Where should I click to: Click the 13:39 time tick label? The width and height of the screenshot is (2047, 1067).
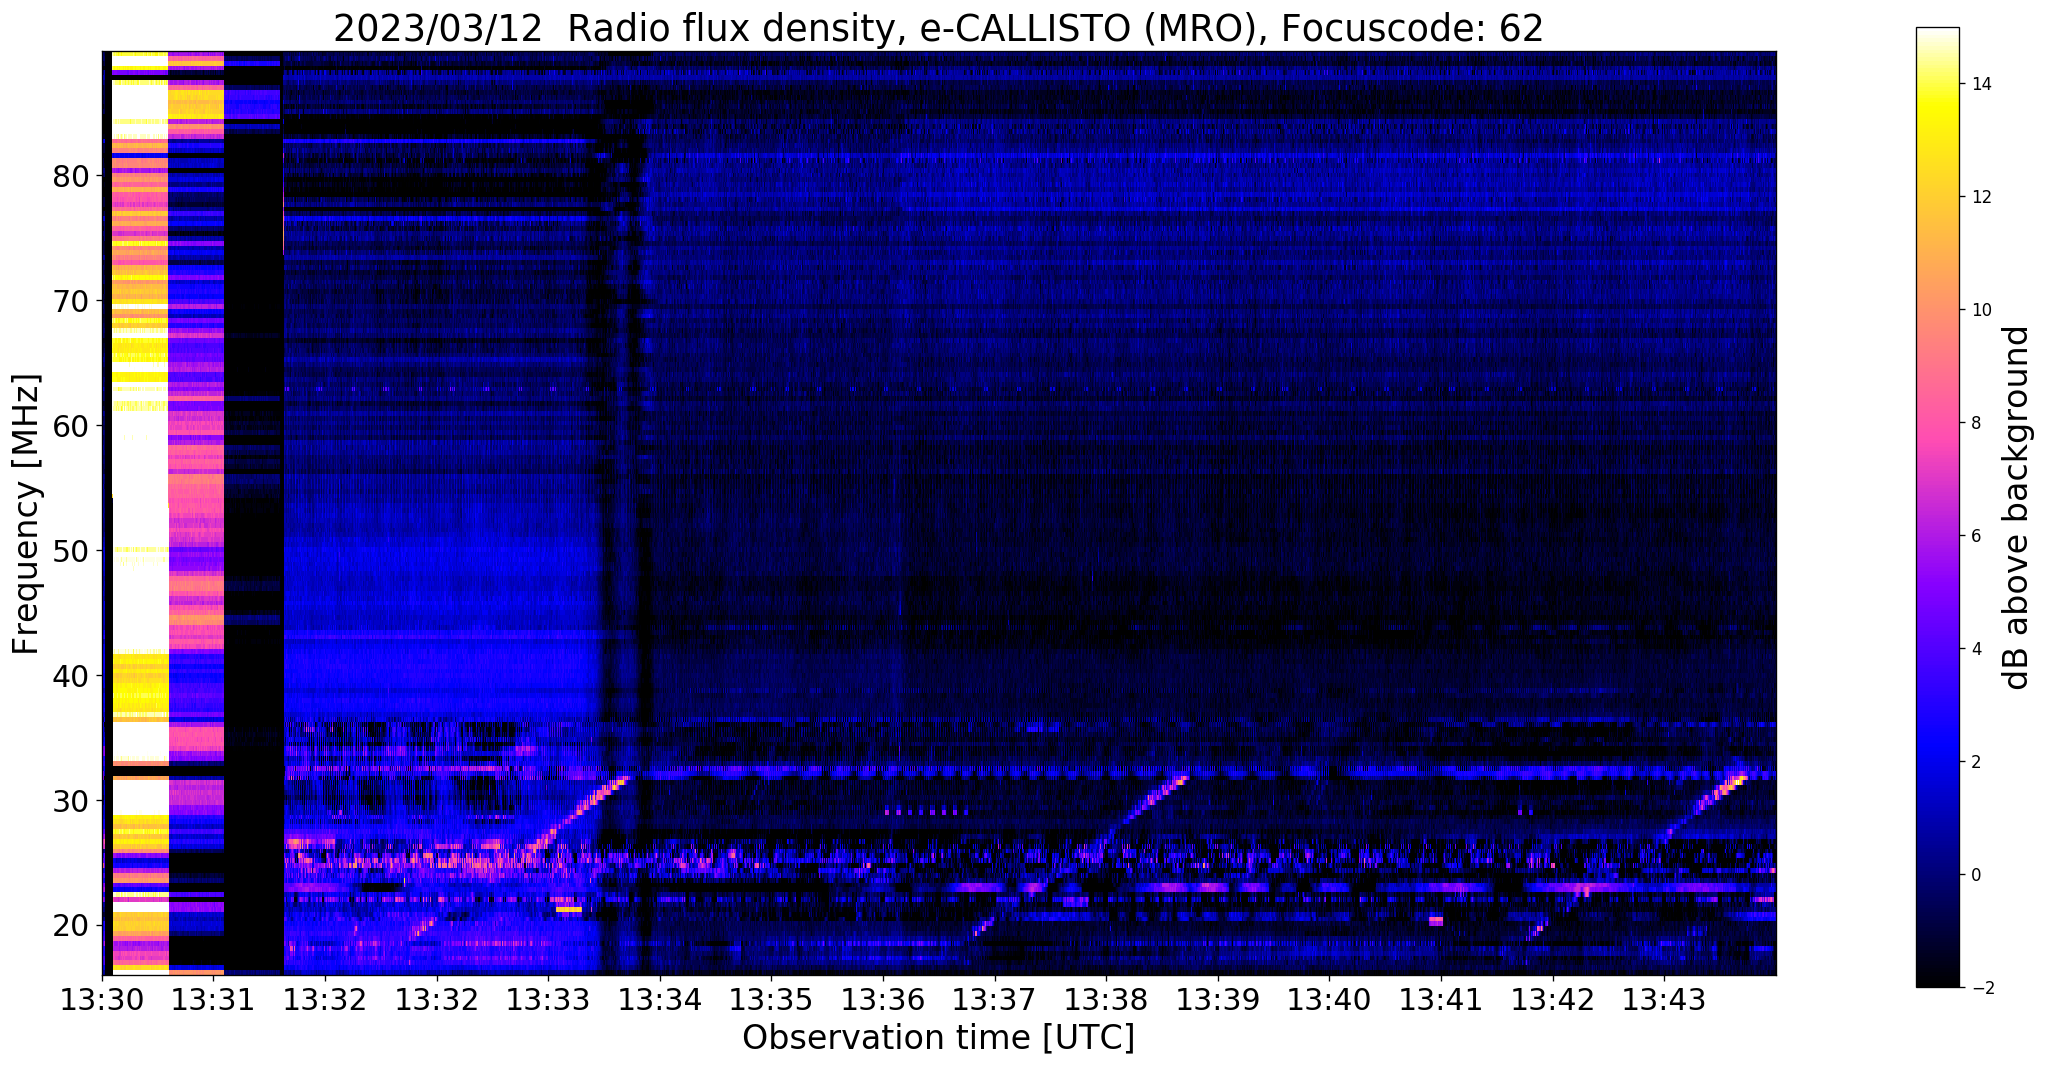pos(1217,999)
